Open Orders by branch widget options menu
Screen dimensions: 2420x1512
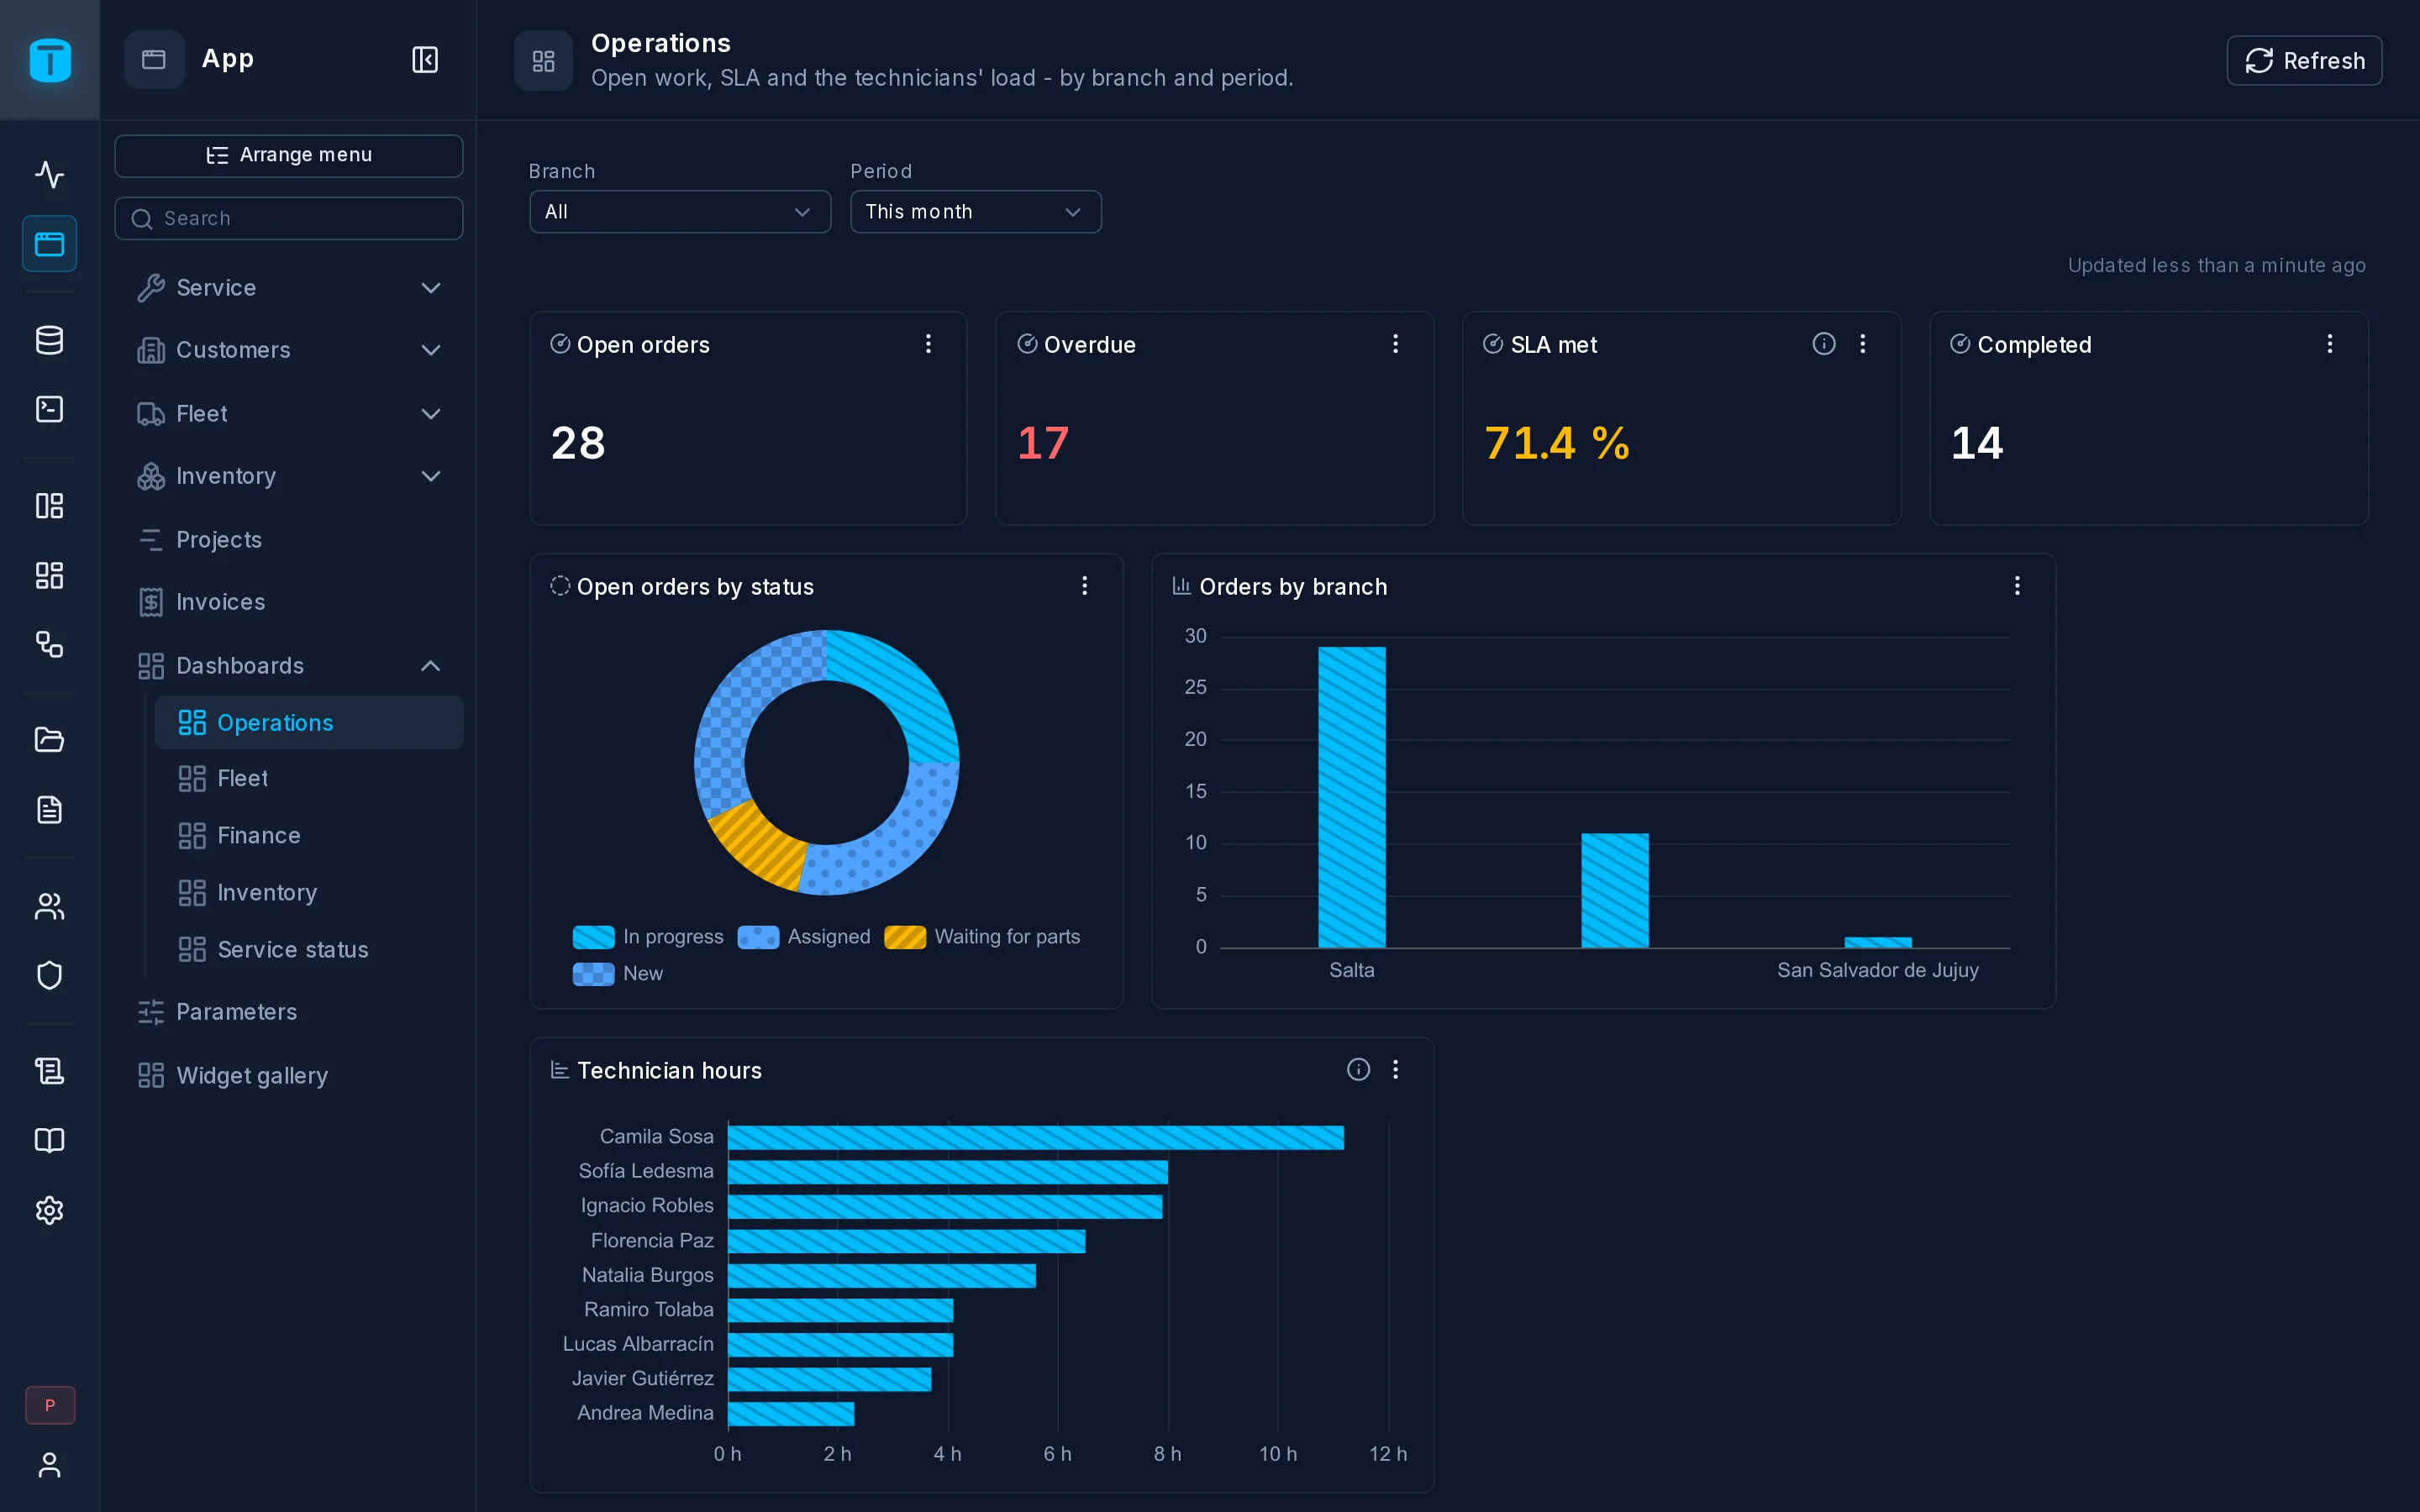click(x=2017, y=586)
